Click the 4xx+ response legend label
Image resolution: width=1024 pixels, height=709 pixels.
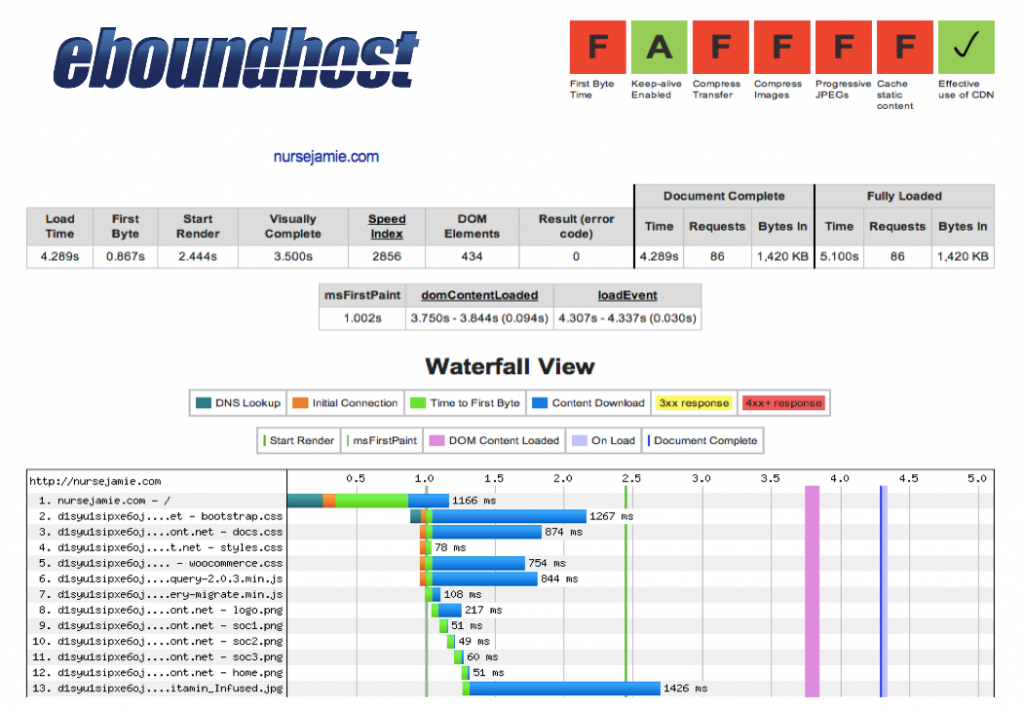click(x=784, y=403)
